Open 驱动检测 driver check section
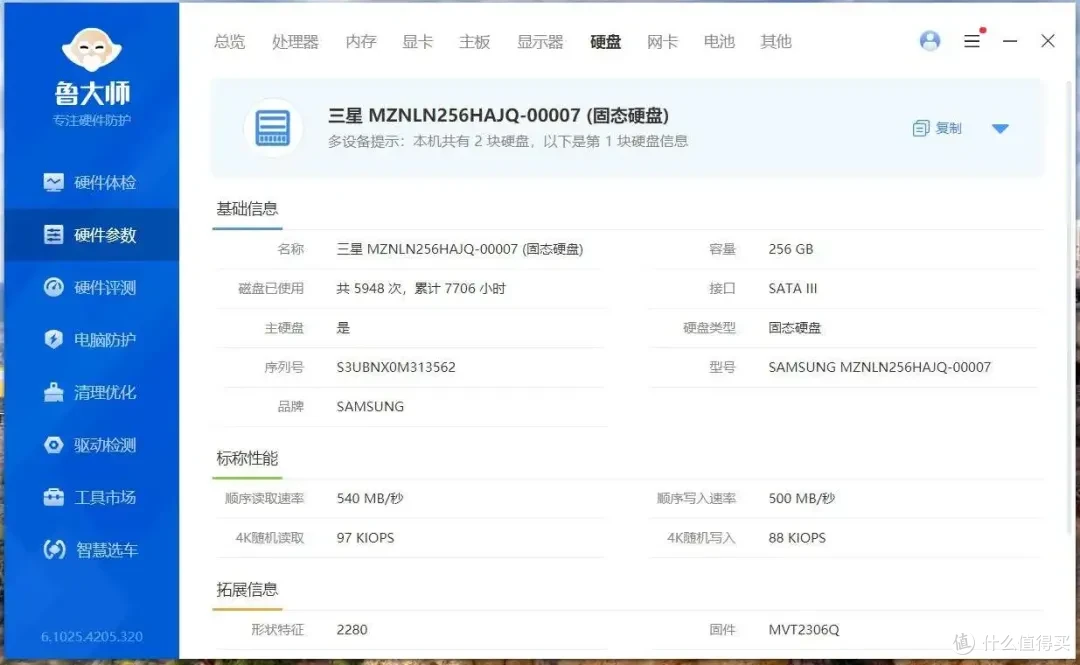The height and width of the screenshot is (665, 1080). 90,445
